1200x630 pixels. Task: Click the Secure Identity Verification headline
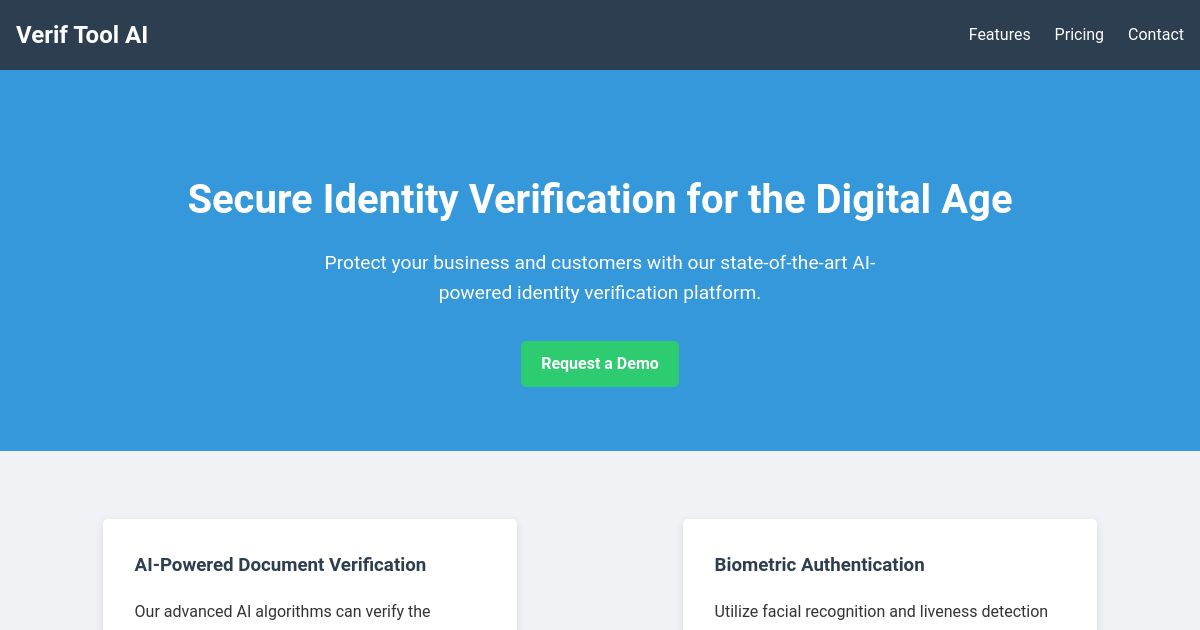tap(600, 199)
